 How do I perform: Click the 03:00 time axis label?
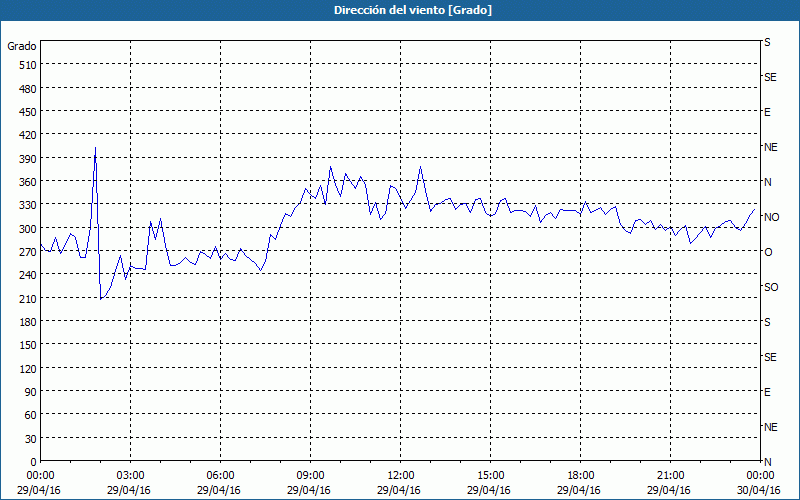coord(131,476)
